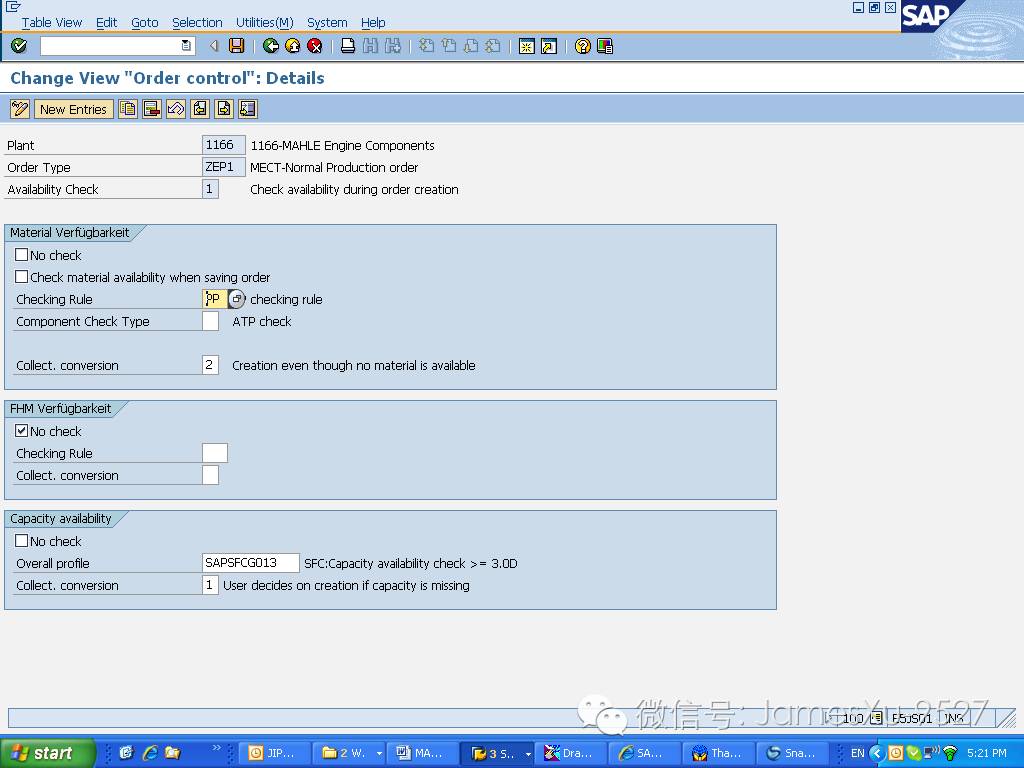This screenshot has height=768, width=1024.
Task: Click the First Page icon
Action: pos(426,46)
